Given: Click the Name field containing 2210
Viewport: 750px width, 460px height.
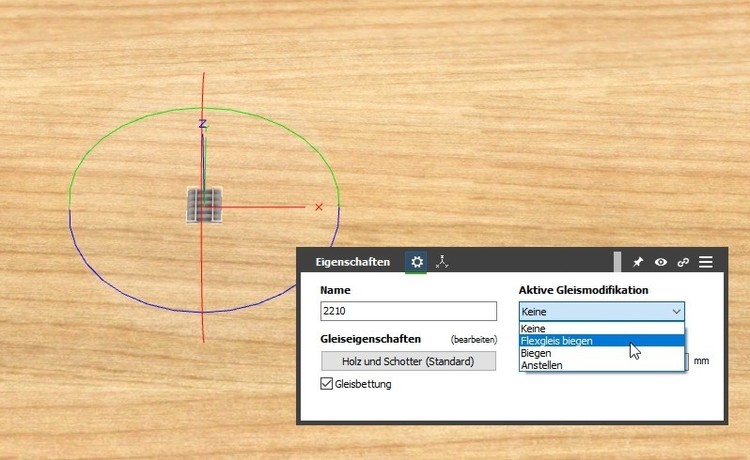Looking at the screenshot, I should pyautogui.click(x=408, y=311).
